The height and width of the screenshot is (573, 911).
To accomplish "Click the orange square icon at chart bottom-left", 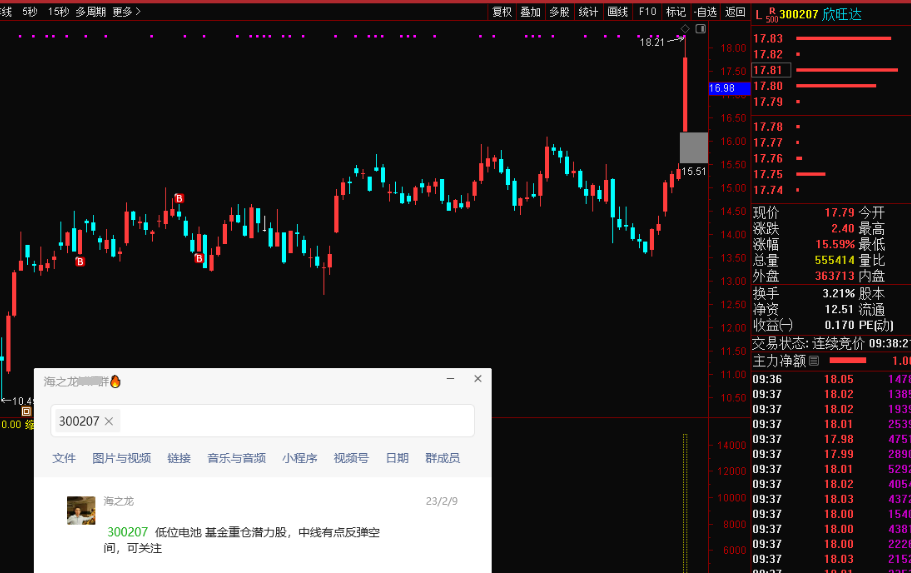I will [26, 411].
